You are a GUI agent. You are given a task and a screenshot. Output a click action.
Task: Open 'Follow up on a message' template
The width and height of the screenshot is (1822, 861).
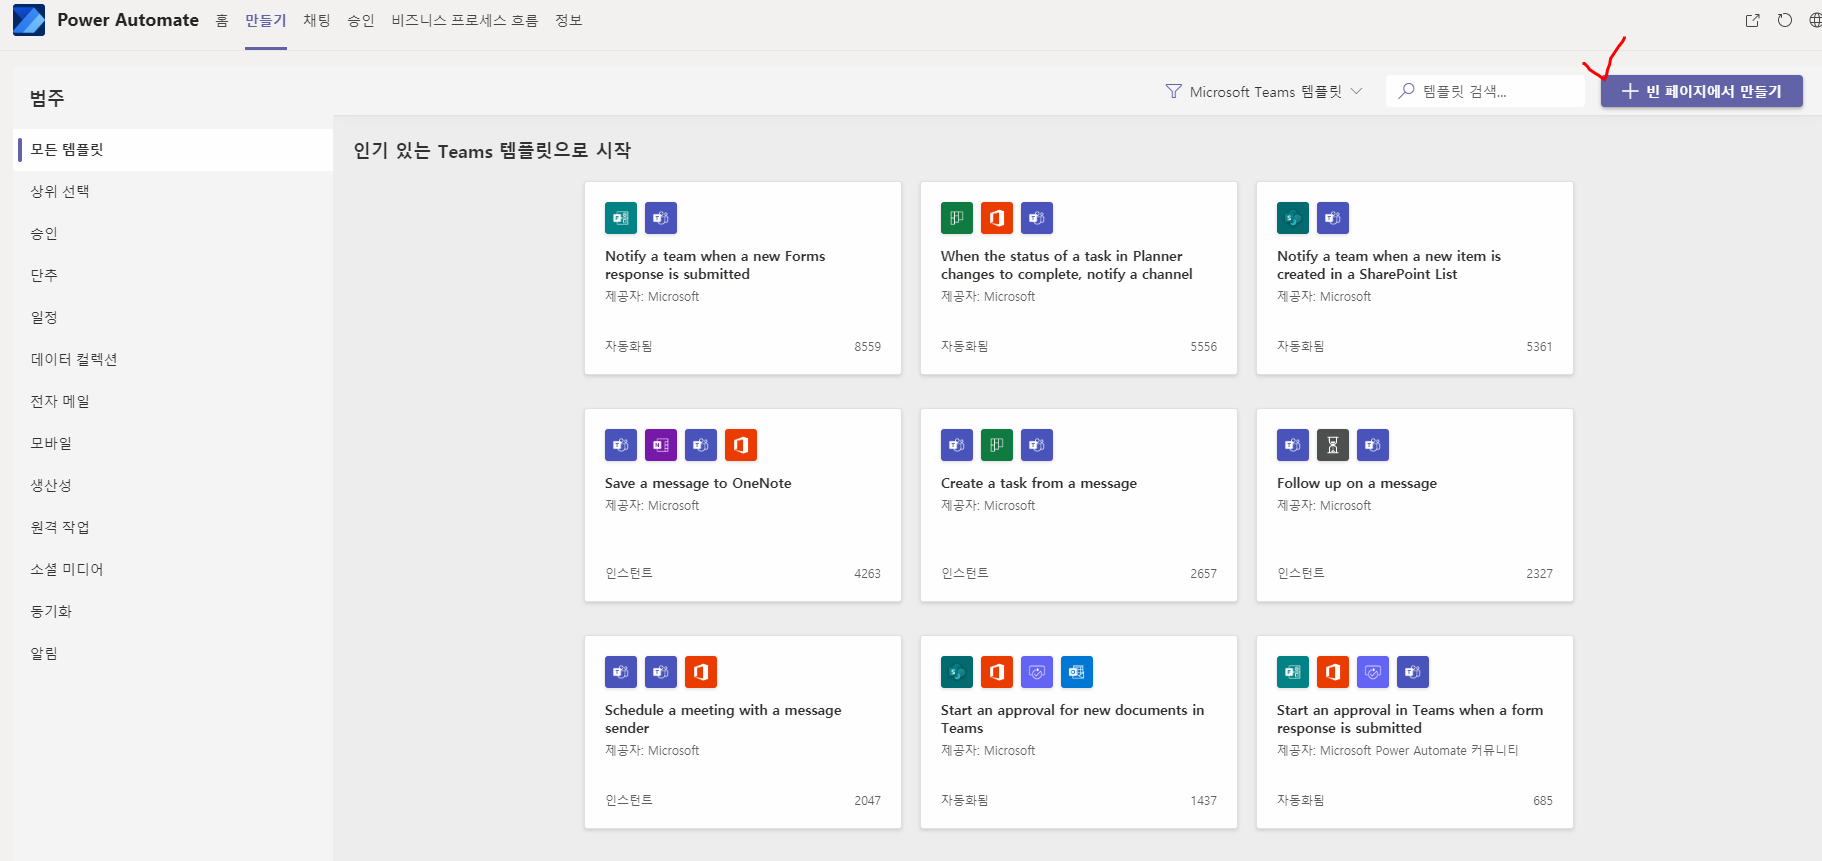point(1415,505)
